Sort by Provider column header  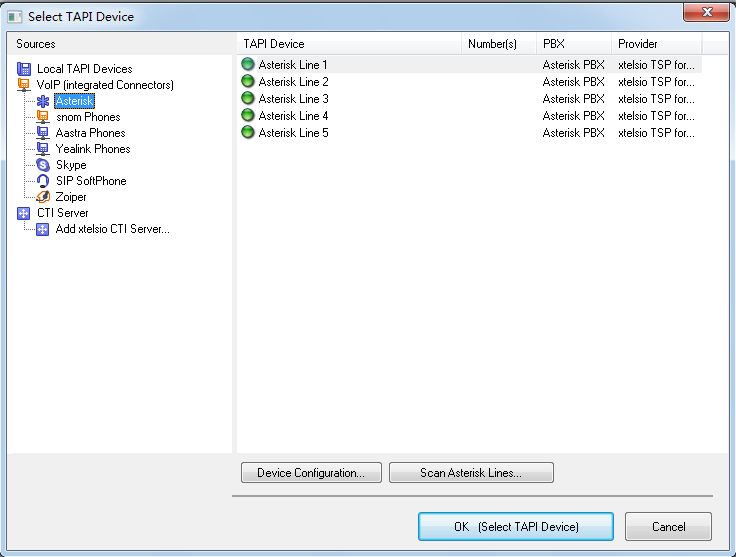click(x=657, y=44)
